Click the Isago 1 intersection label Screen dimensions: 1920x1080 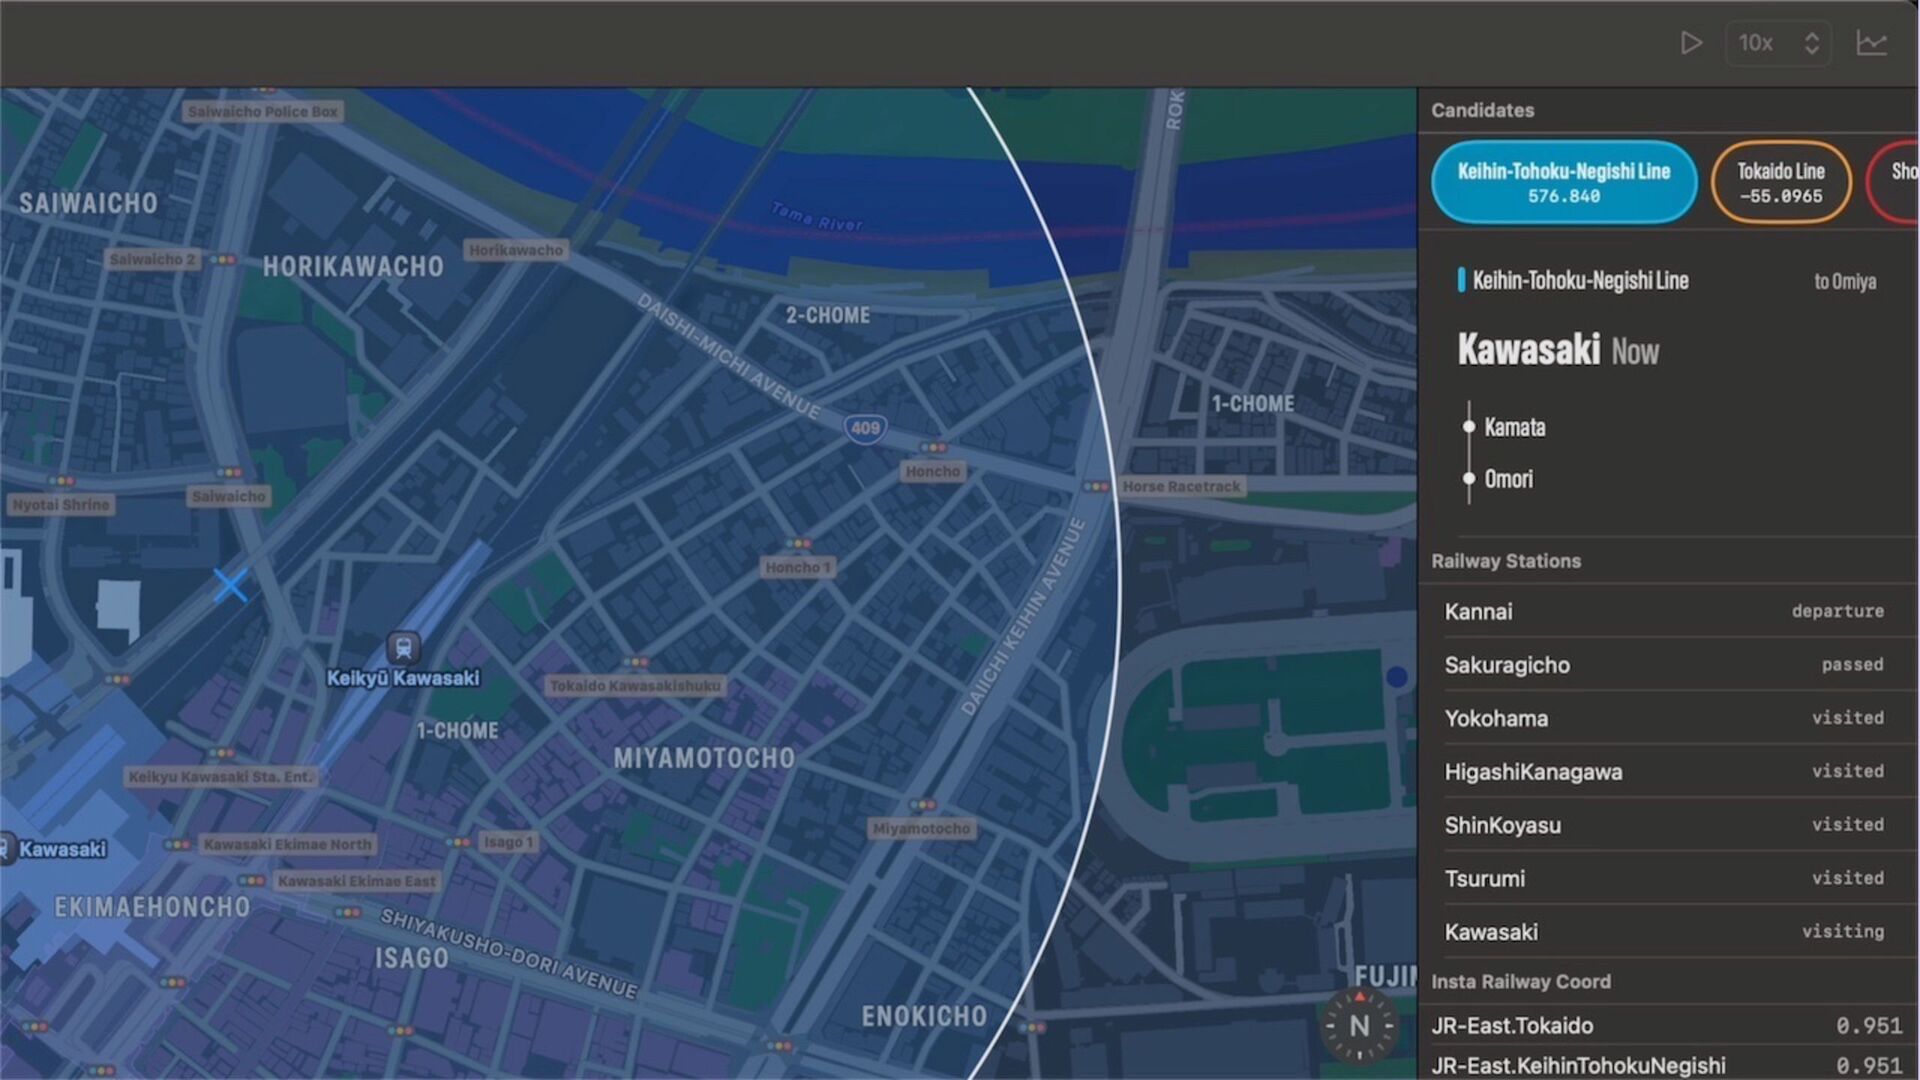(508, 842)
